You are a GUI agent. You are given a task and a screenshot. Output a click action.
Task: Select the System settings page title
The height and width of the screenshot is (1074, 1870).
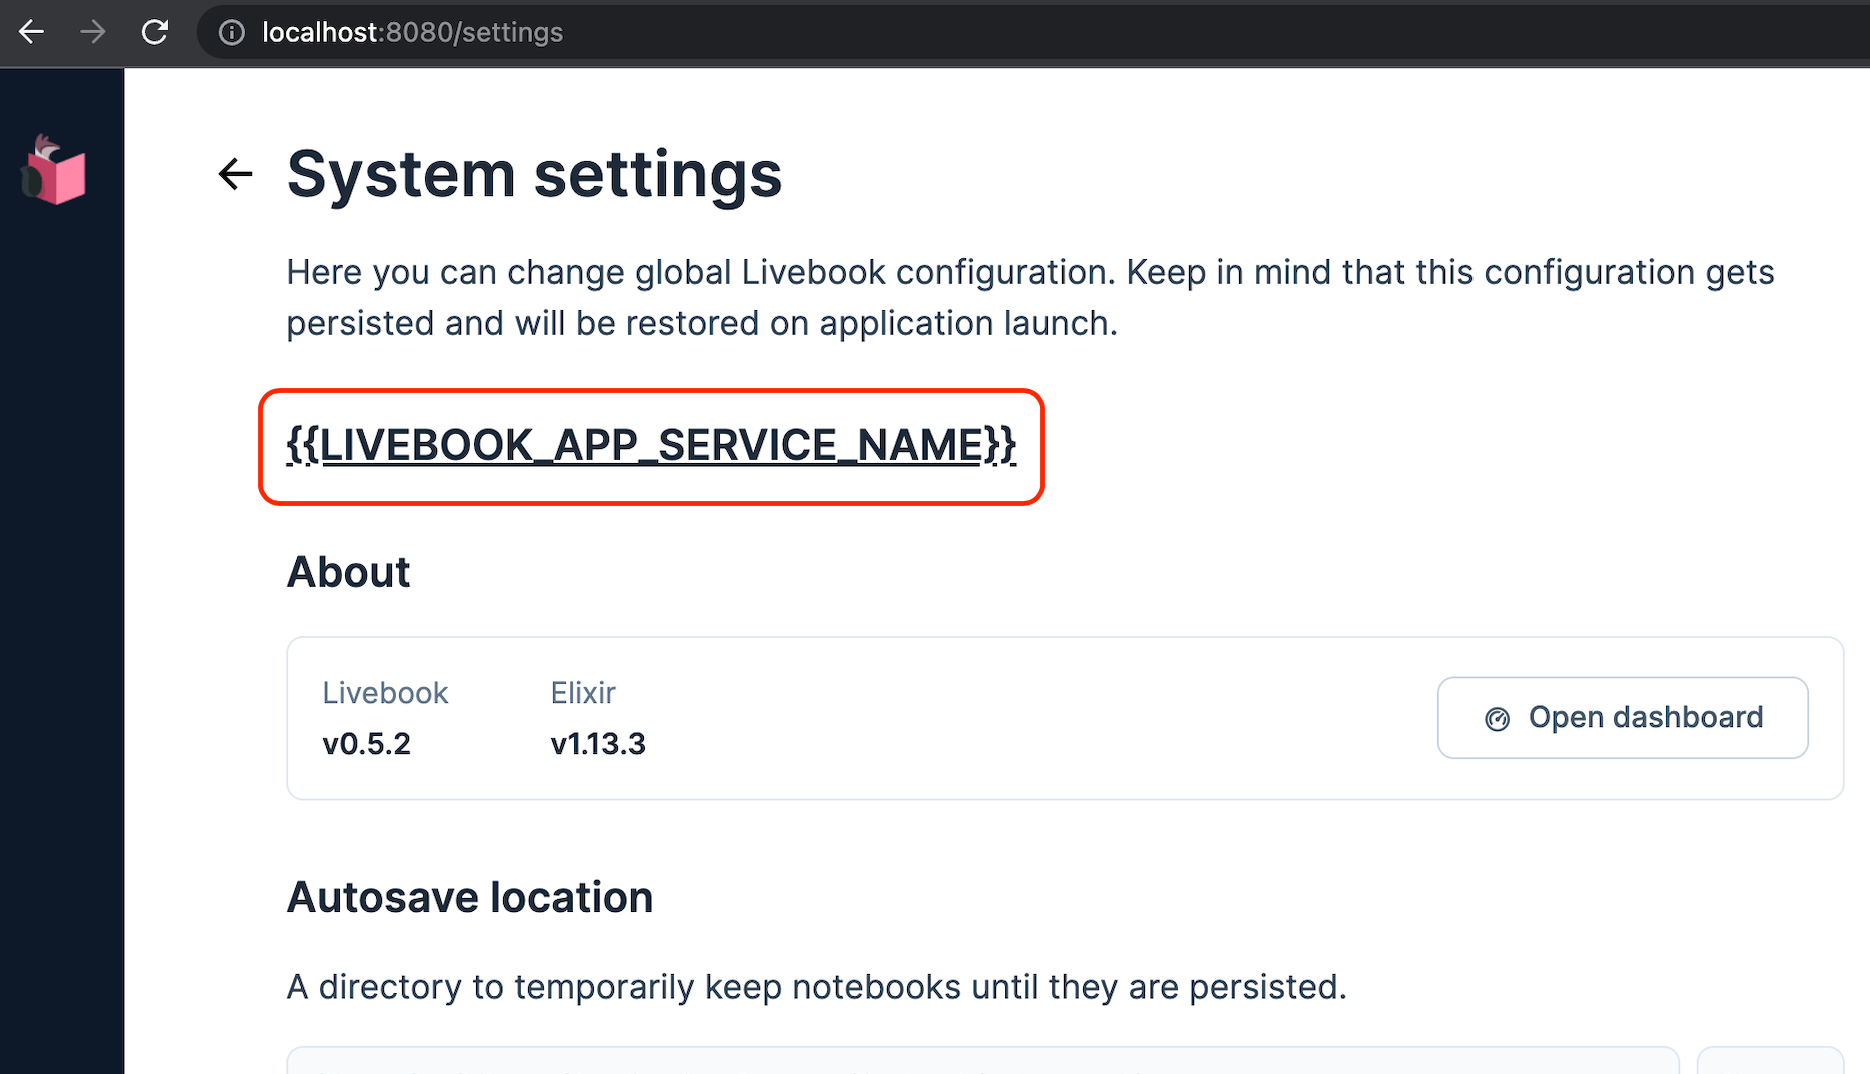click(x=535, y=173)
